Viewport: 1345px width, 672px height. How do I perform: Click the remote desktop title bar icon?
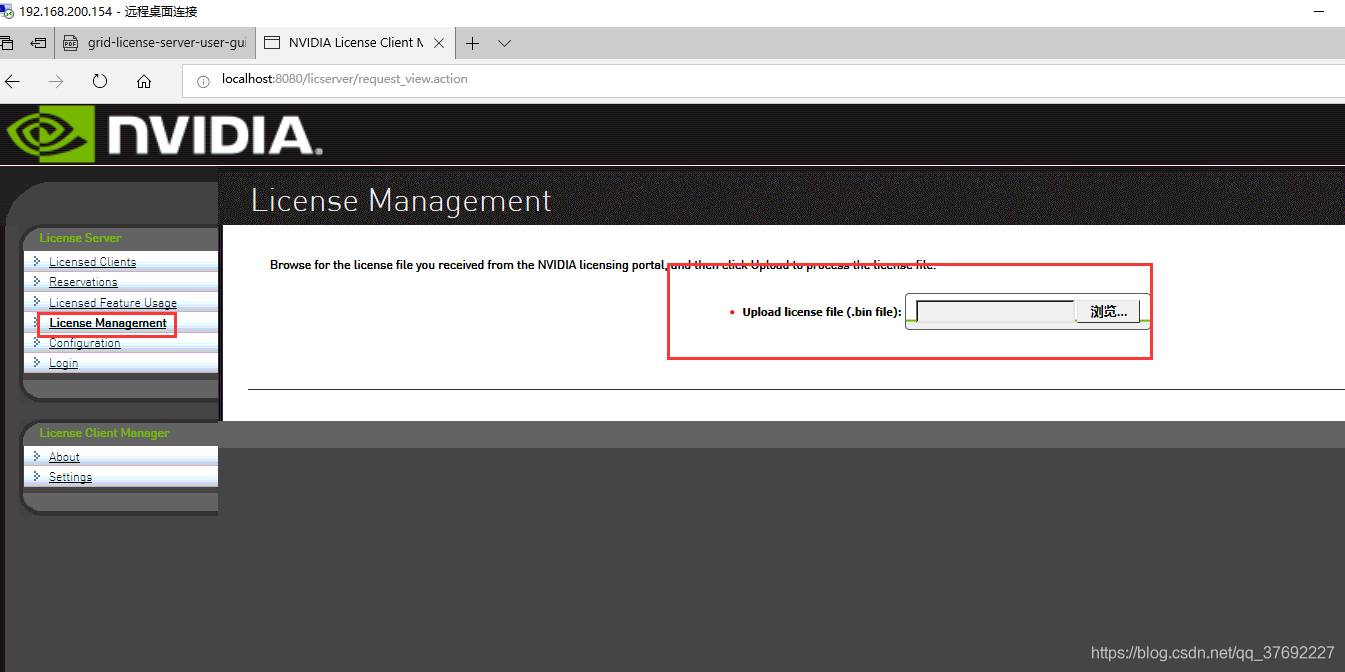[x=7, y=11]
